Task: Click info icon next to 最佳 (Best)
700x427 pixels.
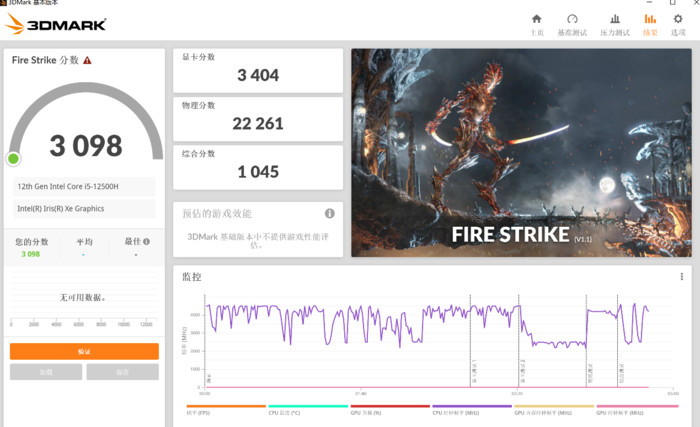Action: 146,242
